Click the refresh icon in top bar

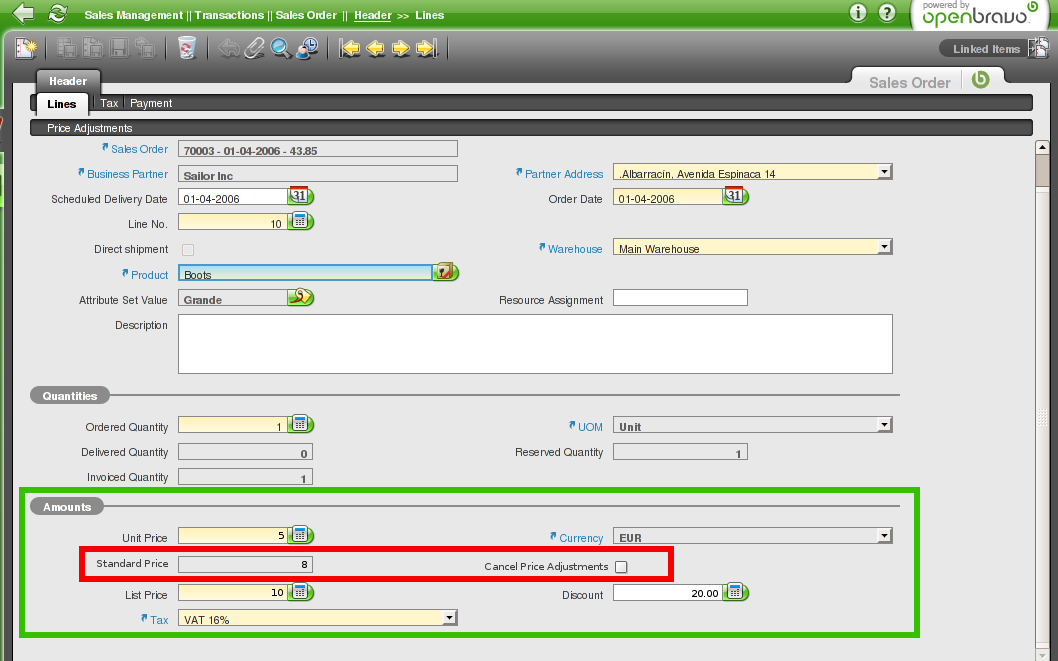coord(58,13)
